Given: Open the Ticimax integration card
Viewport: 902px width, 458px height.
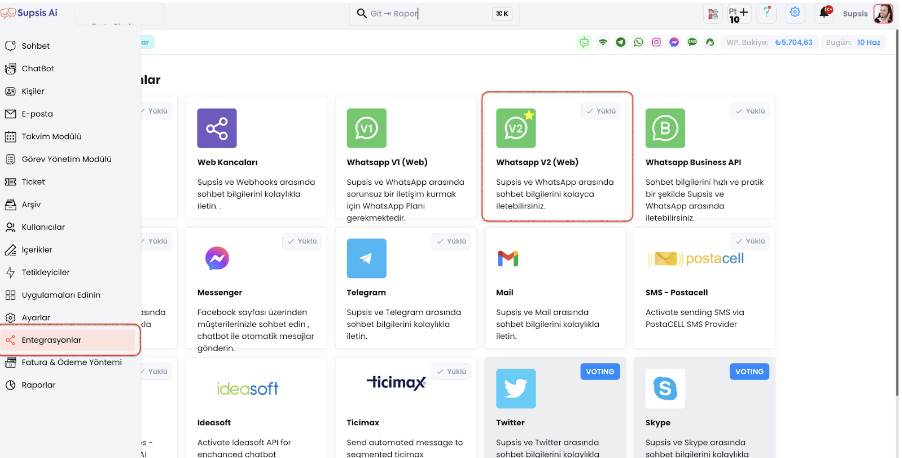Looking at the screenshot, I should pos(406,407).
